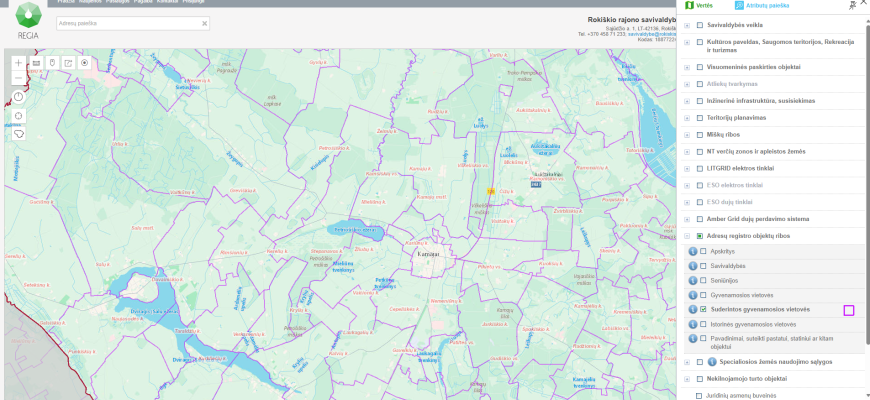Screen dimensions: 870x400
Task: Open the ruler measurement tool
Action: click(x=36, y=63)
